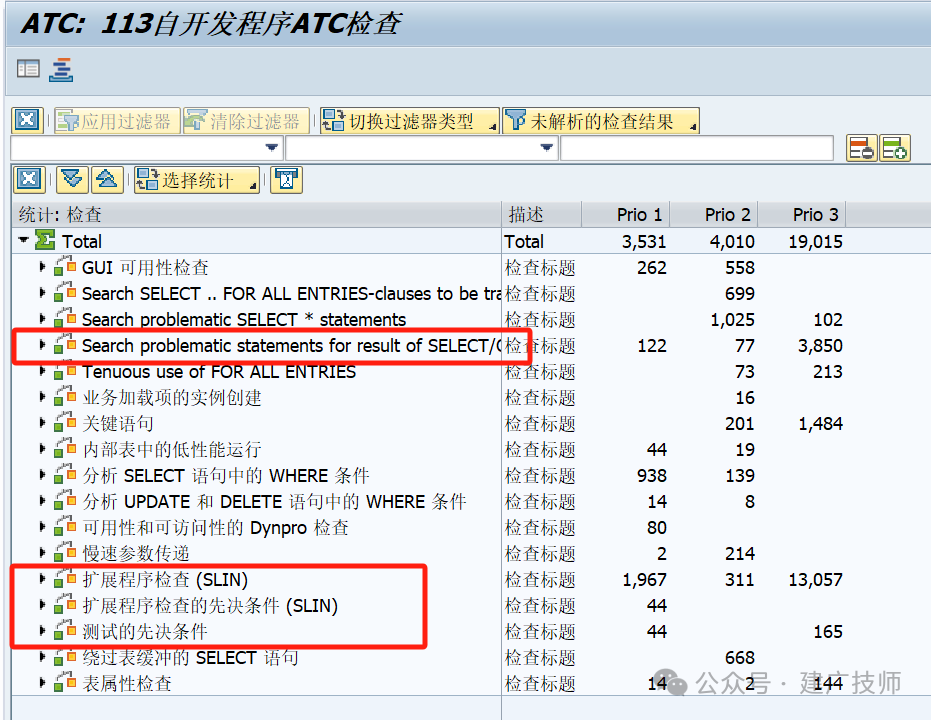Expand Tenuous use of FOR ALL ENTRIES node

pos(42,371)
